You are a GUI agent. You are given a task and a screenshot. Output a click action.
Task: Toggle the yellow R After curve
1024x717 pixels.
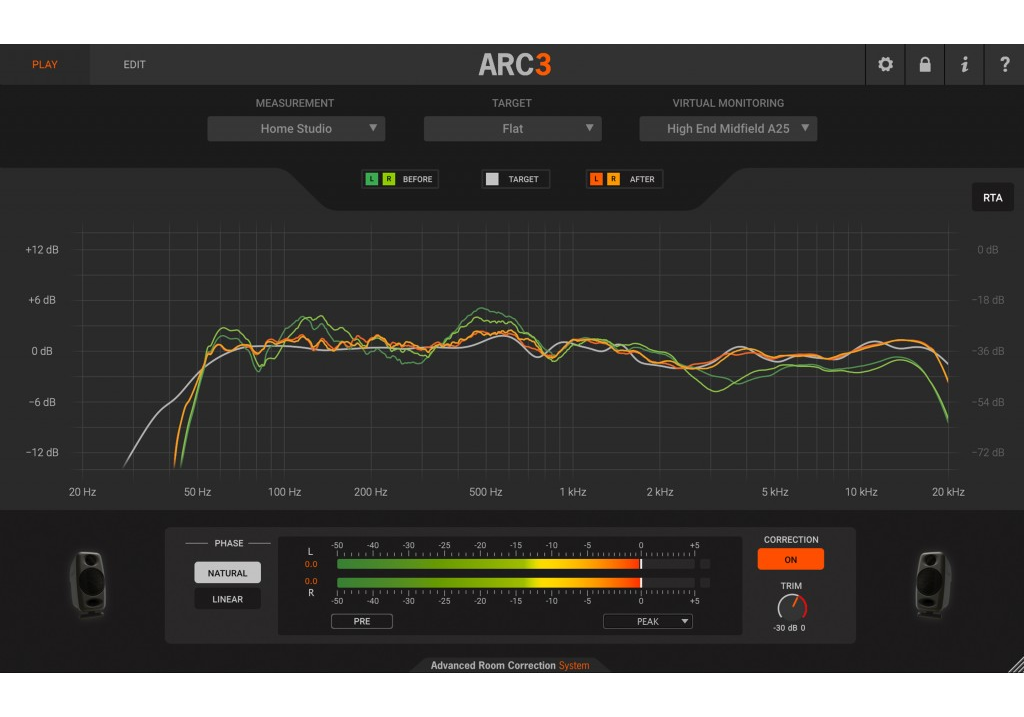[x=613, y=179]
